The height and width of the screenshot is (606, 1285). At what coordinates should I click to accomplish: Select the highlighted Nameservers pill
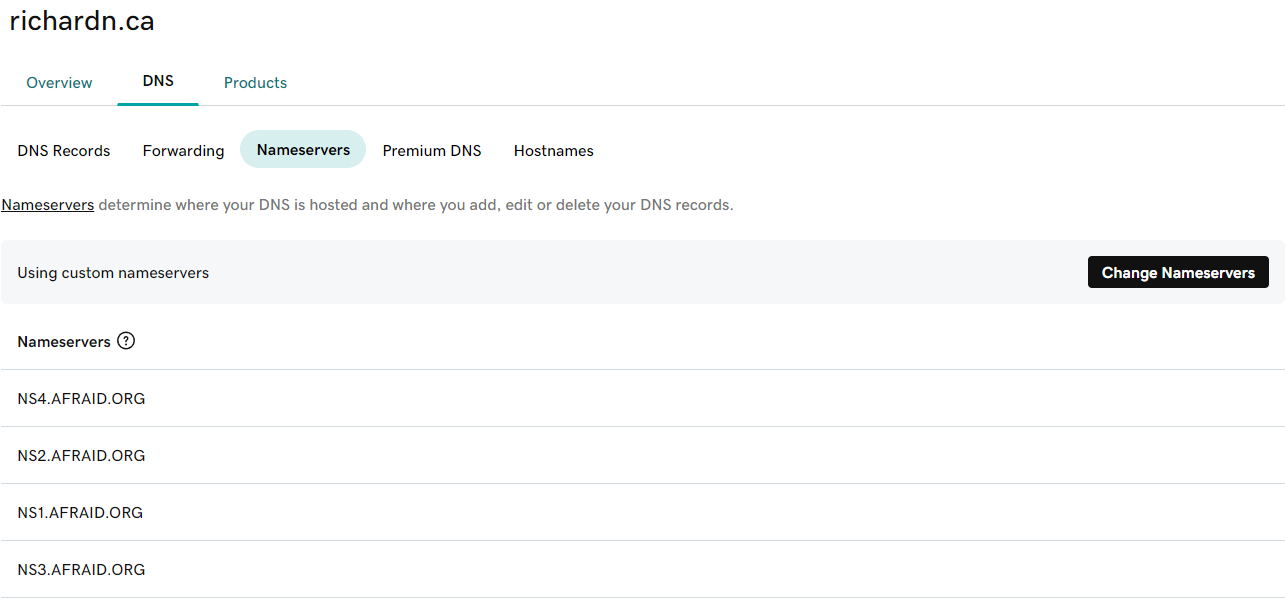click(x=303, y=150)
